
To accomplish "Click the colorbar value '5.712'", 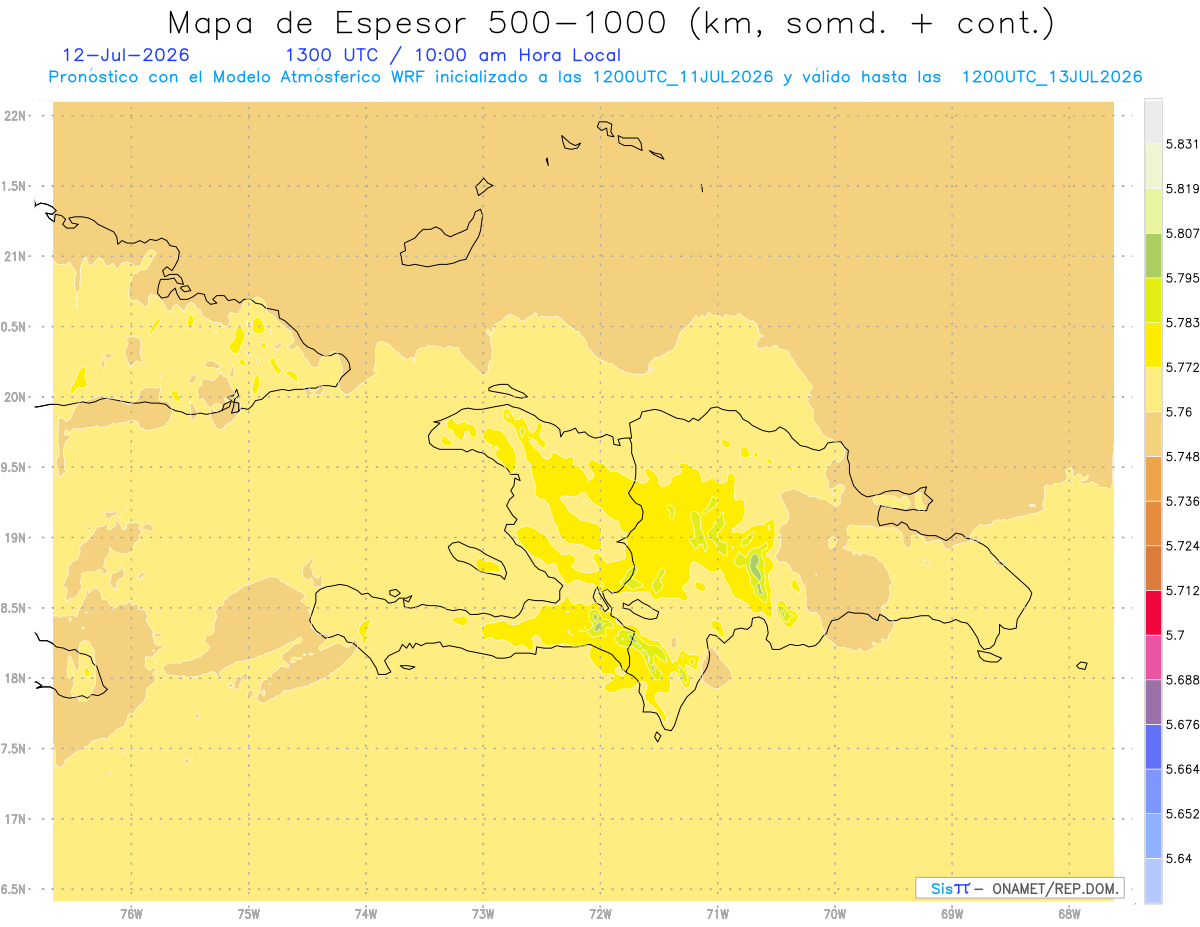I will [1183, 591].
